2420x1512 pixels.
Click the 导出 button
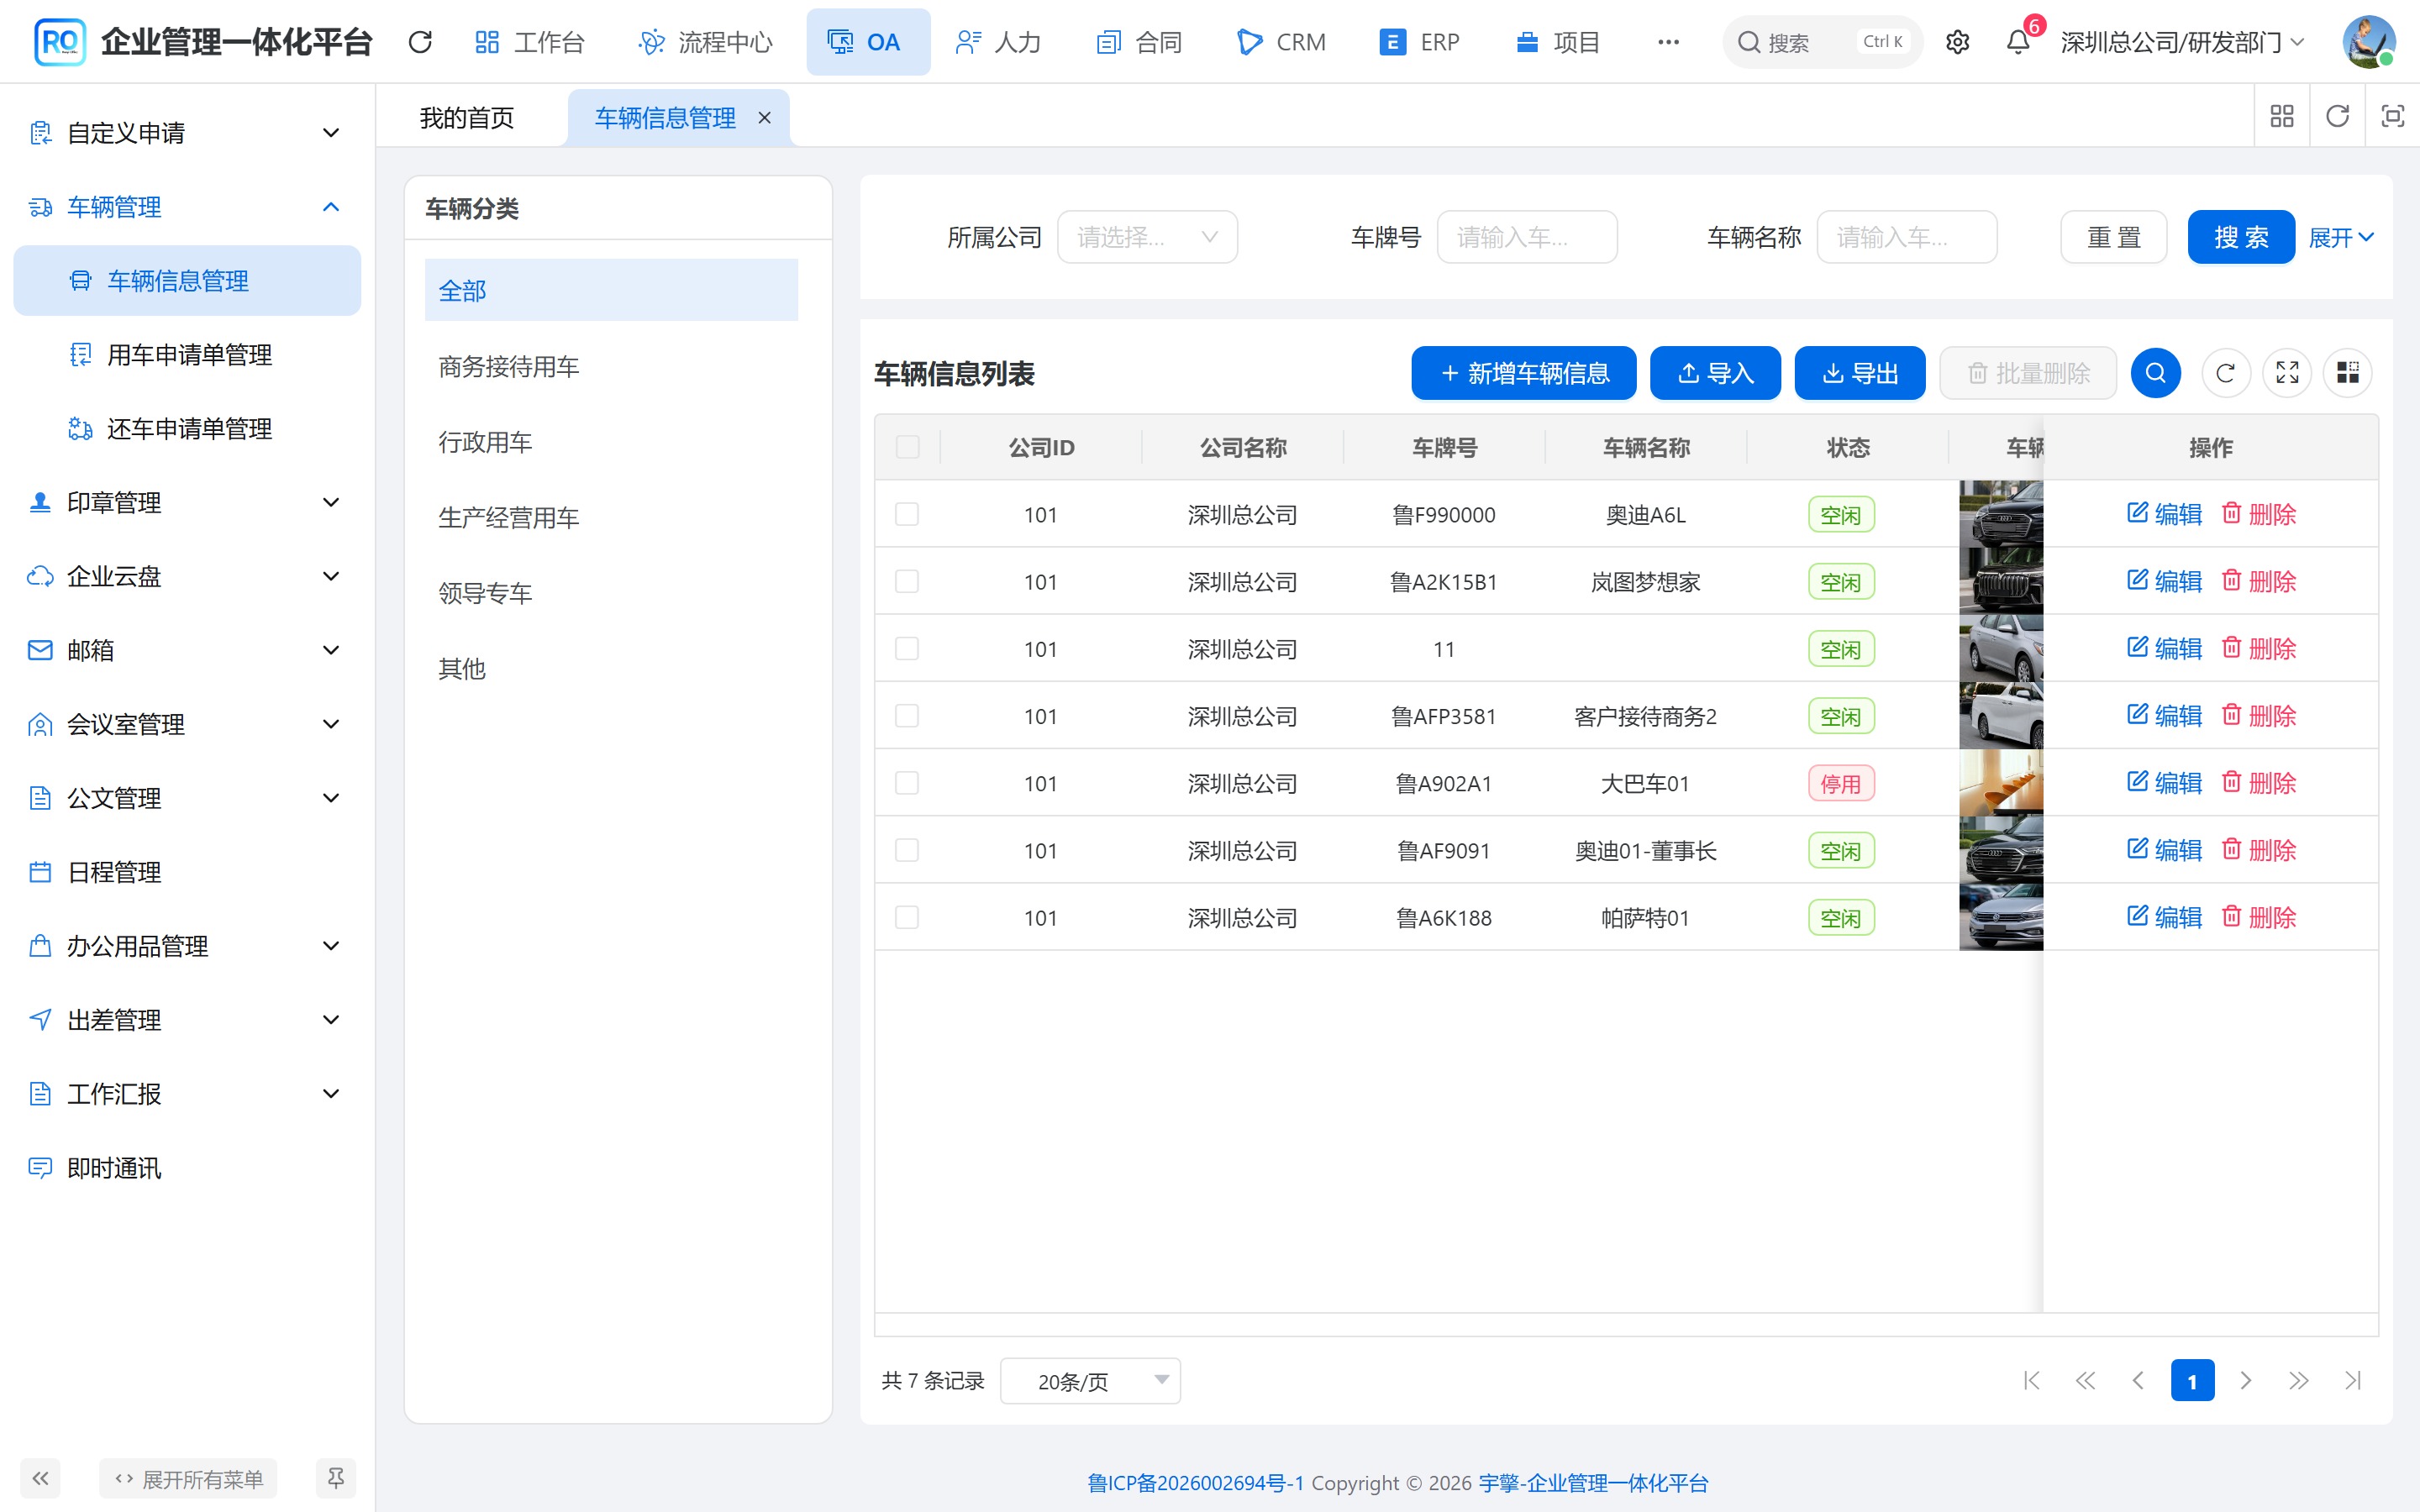[1860, 373]
